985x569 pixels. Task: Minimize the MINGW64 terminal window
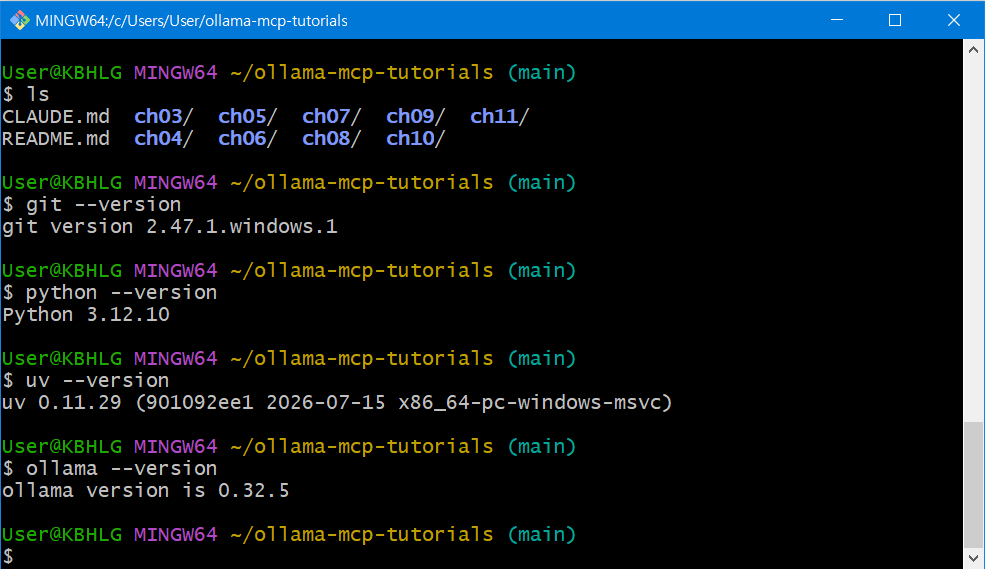(837, 20)
